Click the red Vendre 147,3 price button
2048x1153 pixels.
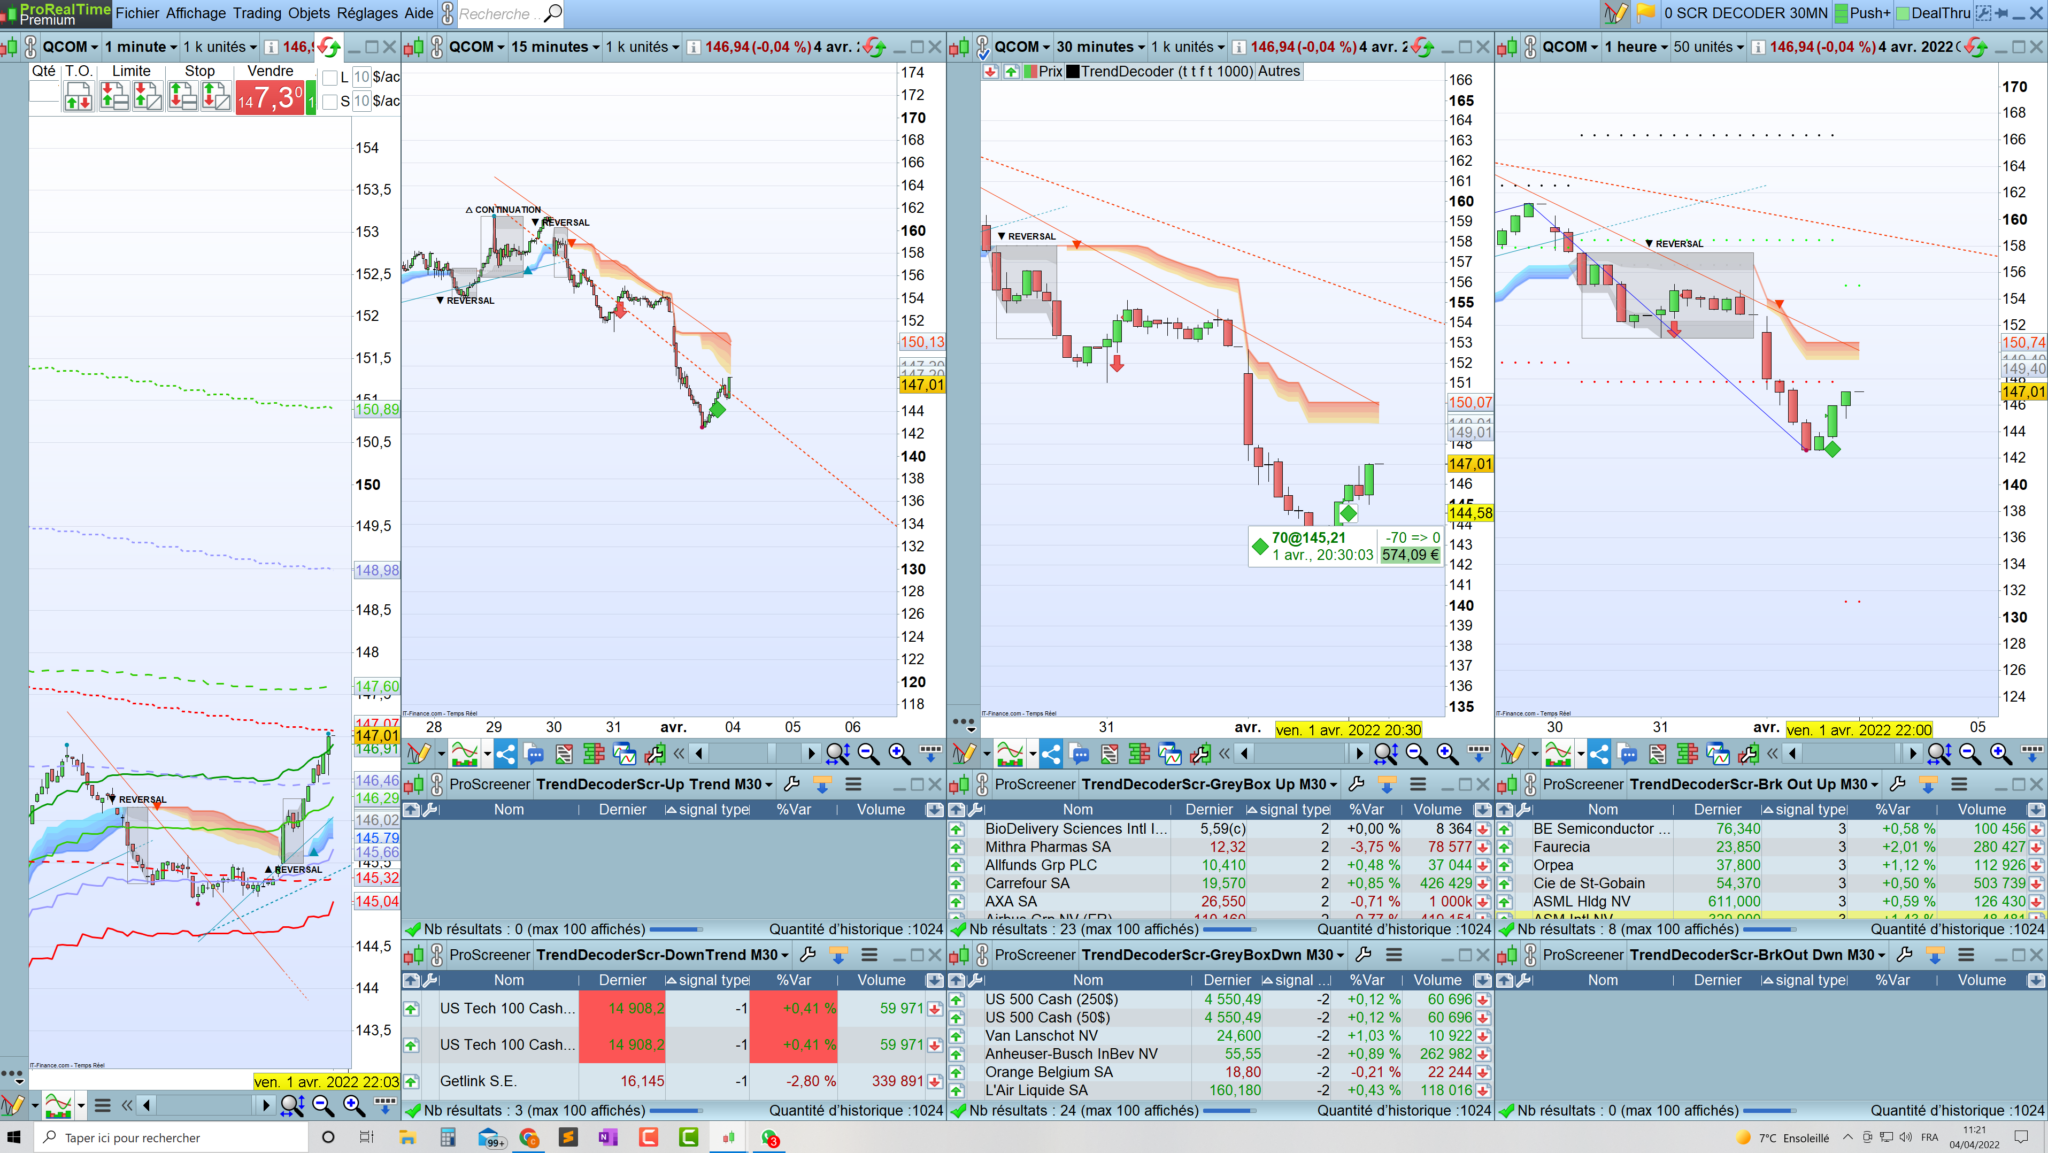pyautogui.click(x=270, y=98)
